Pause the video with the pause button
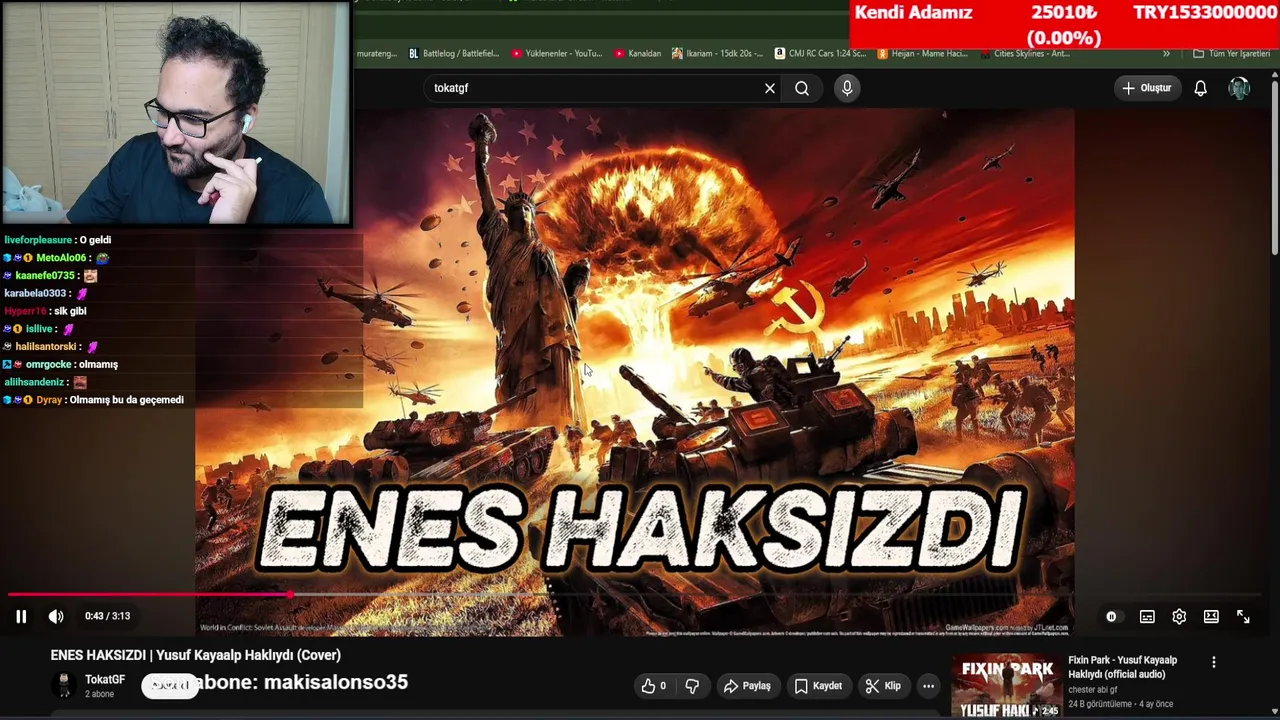Image resolution: width=1280 pixels, height=720 pixels. (x=20, y=617)
